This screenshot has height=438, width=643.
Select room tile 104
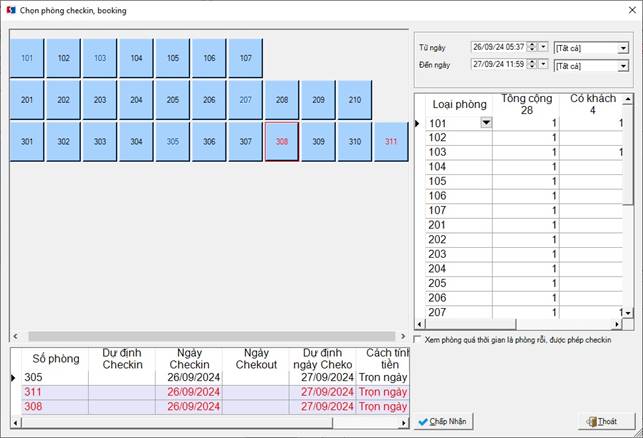pos(136,58)
